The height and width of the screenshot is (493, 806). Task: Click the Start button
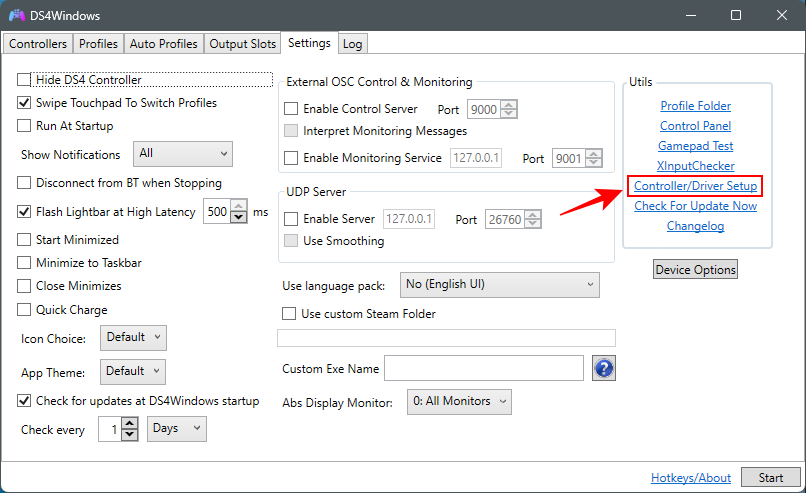[771, 478]
